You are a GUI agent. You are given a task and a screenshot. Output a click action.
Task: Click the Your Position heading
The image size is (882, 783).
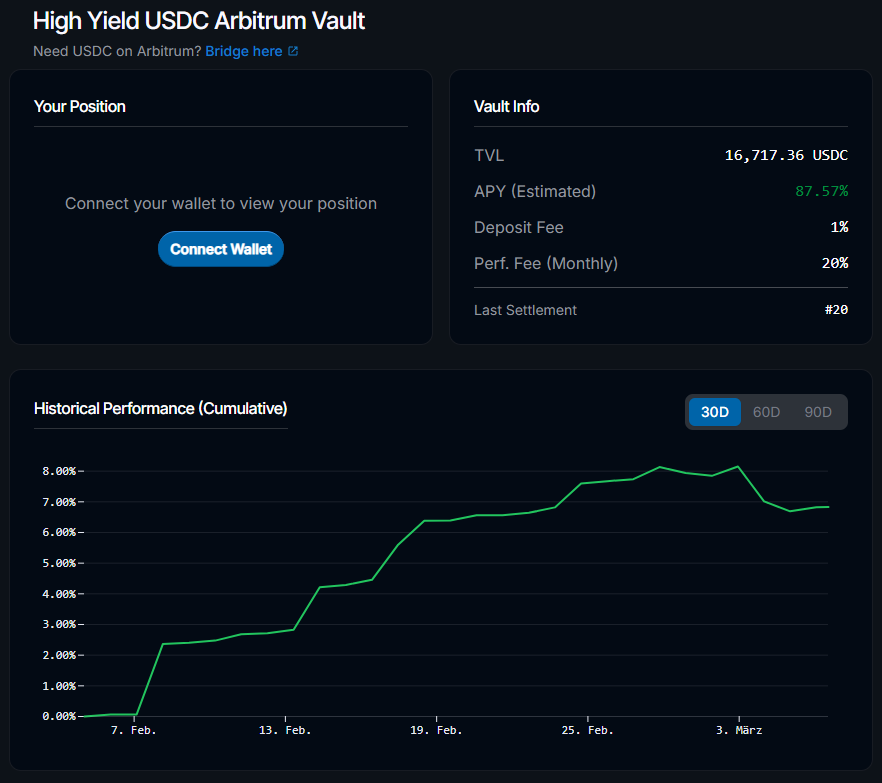pyautogui.click(x=79, y=106)
